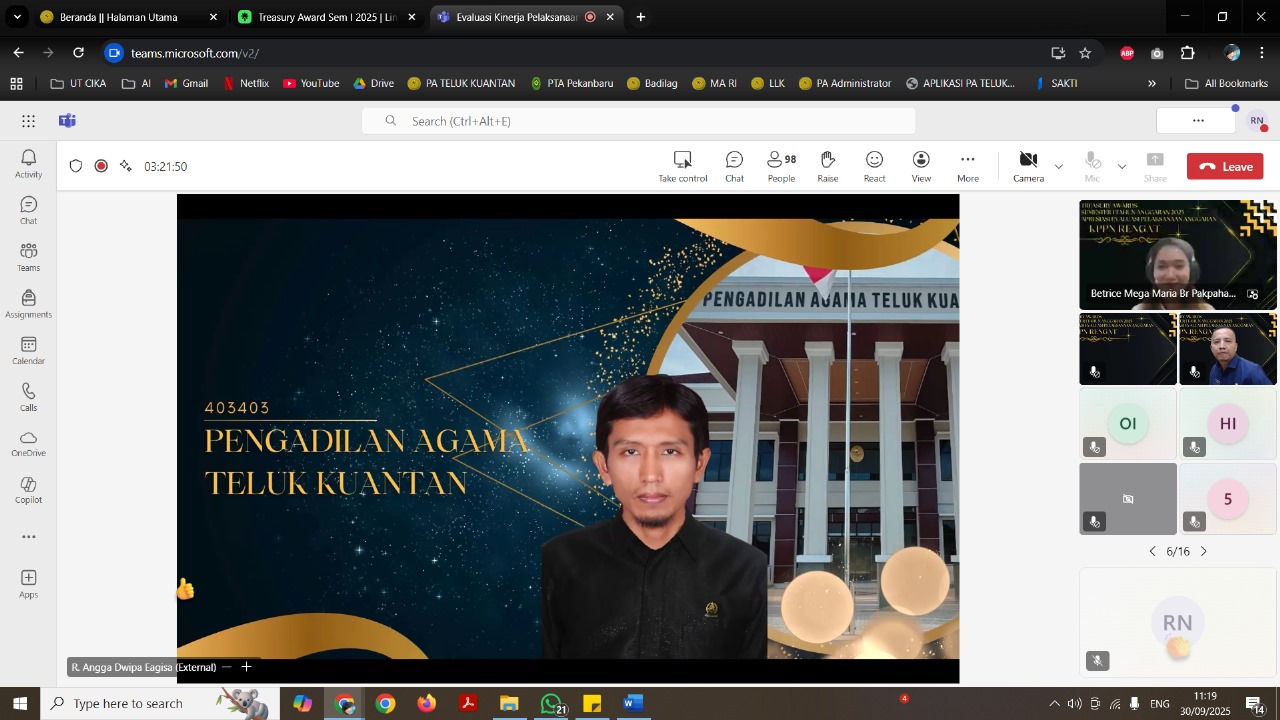This screenshot has width=1280, height=720.
Task: Open the Teams app launcher grid
Action: [x=28, y=121]
